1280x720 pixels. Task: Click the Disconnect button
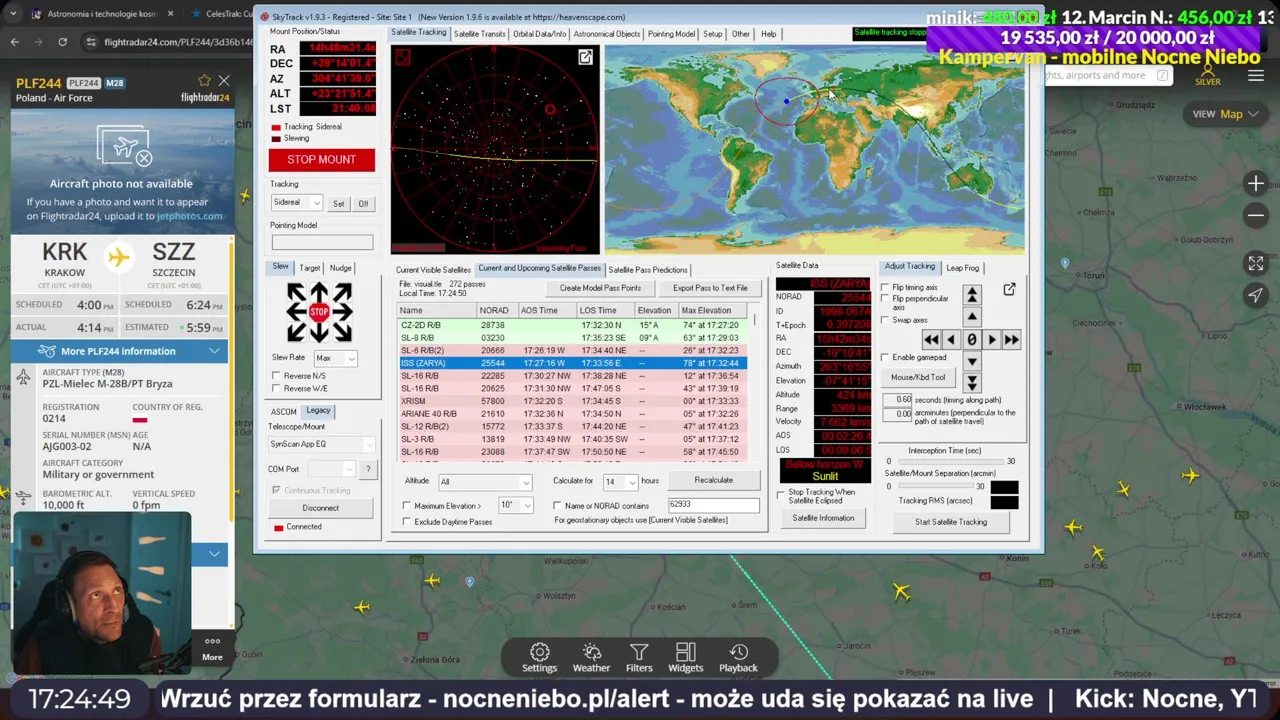pyautogui.click(x=320, y=508)
